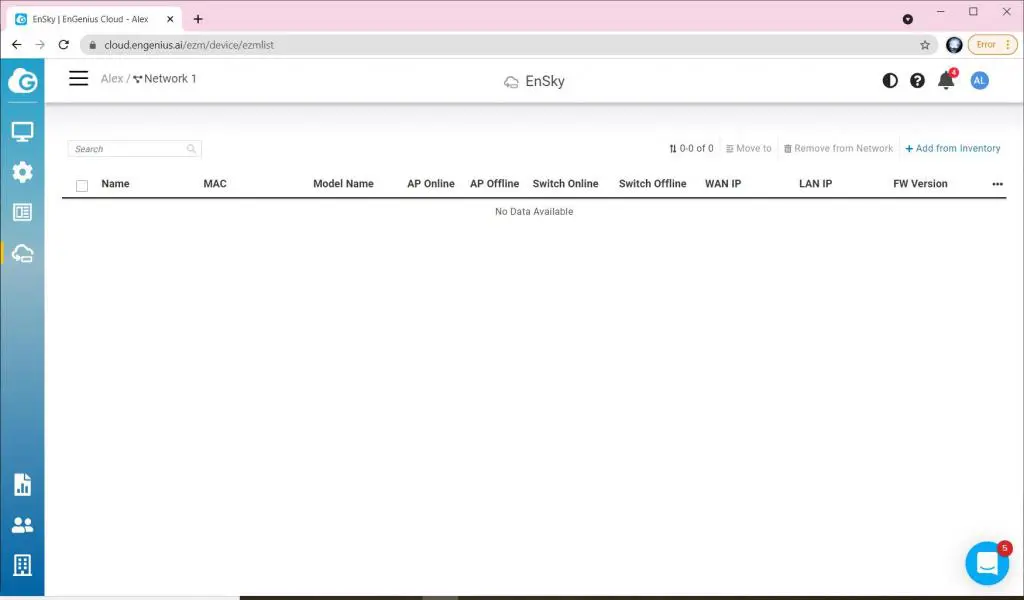Screen dimensions: 1024x600
Task: Open the Network 1 breadcrumb selector
Action: 165,78
